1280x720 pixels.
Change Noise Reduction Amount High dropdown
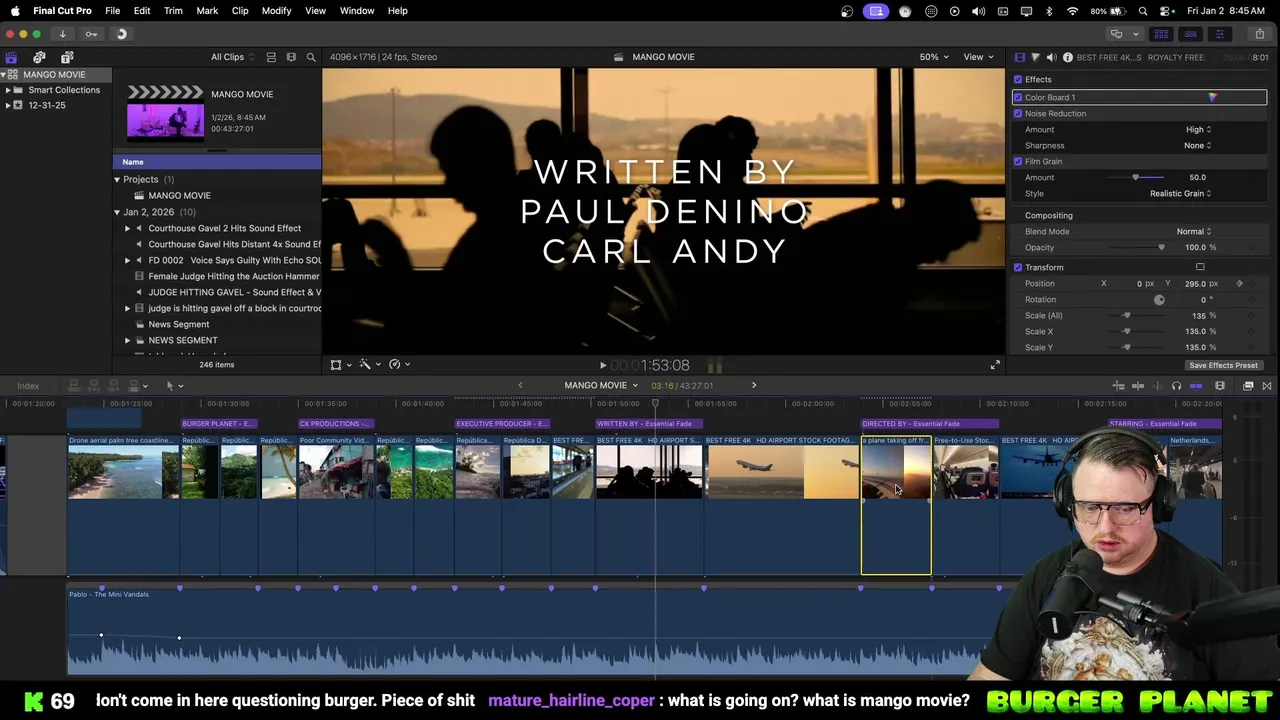[x=1198, y=129]
